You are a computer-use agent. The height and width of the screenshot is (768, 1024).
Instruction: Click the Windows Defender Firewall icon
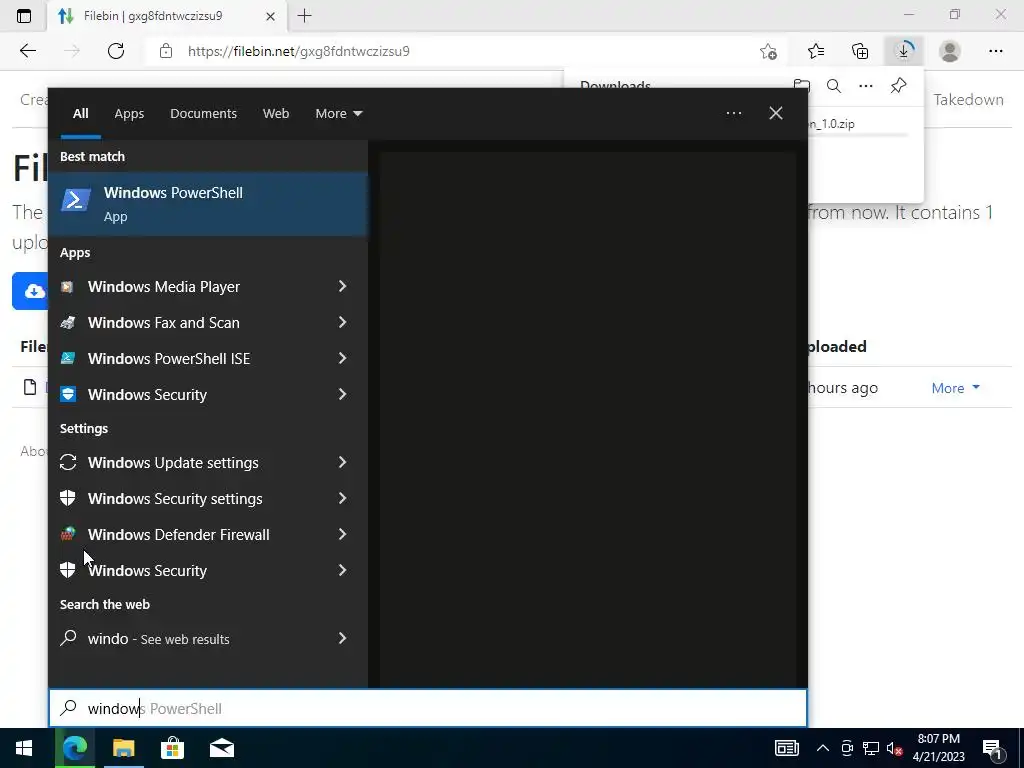point(67,534)
